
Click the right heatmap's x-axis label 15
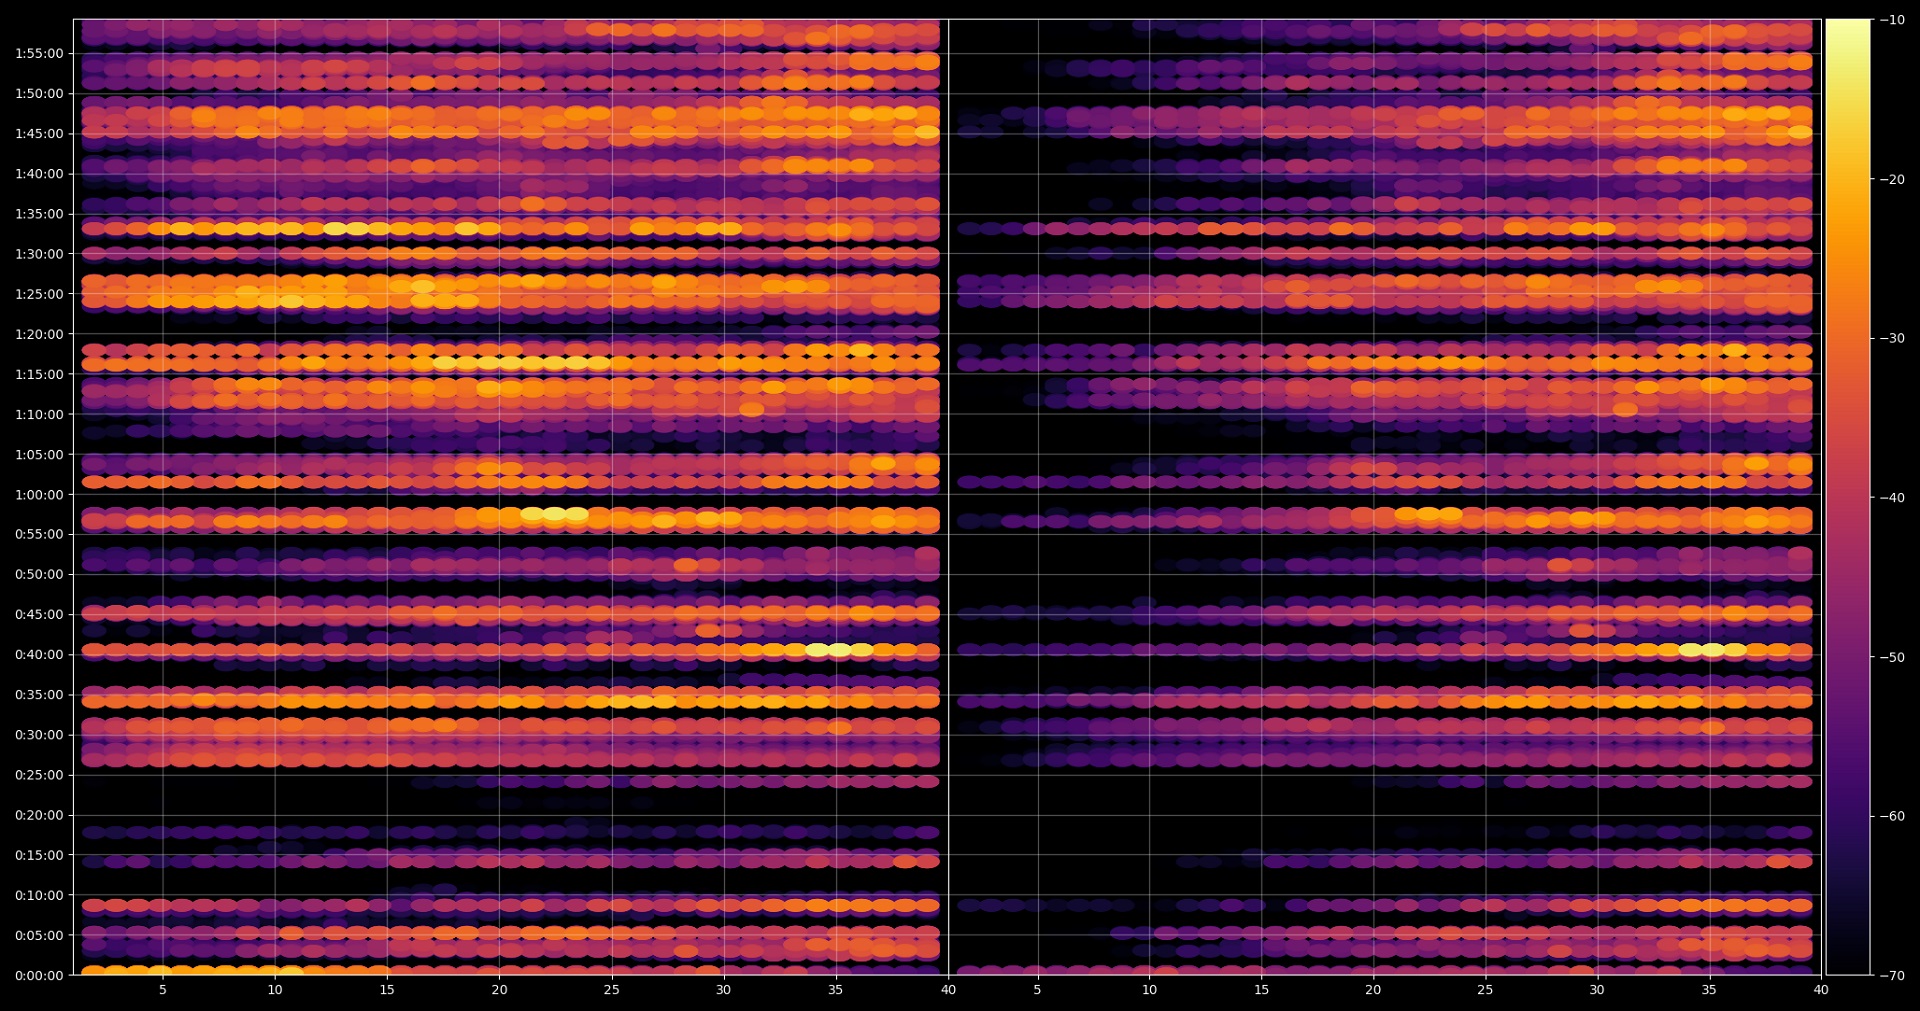pyautogui.click(x=1262, y=990)
